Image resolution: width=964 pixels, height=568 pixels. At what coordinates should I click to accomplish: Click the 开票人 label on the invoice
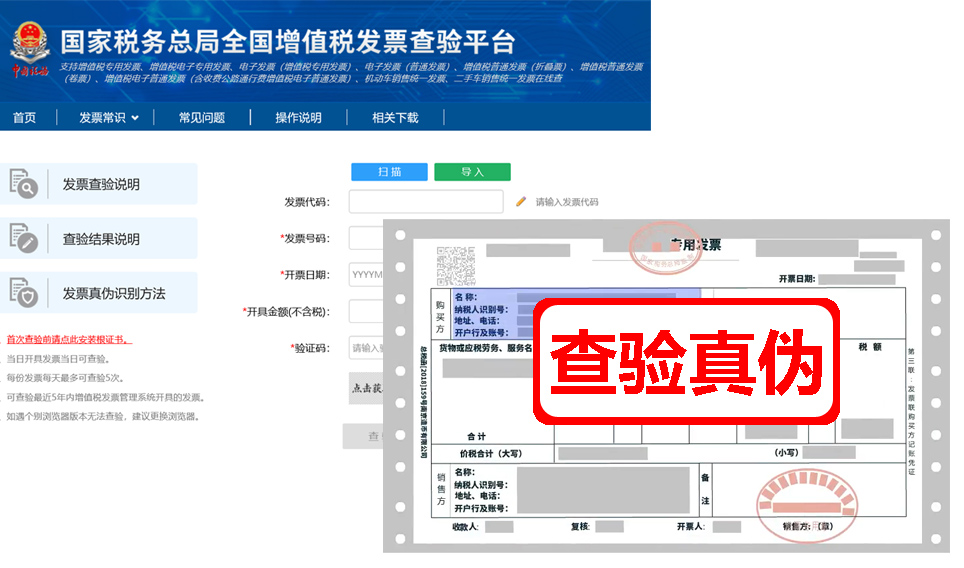point(690,527)
